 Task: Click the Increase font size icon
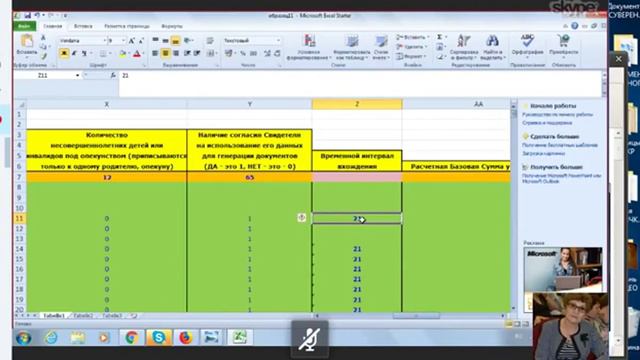coord(131,41)
